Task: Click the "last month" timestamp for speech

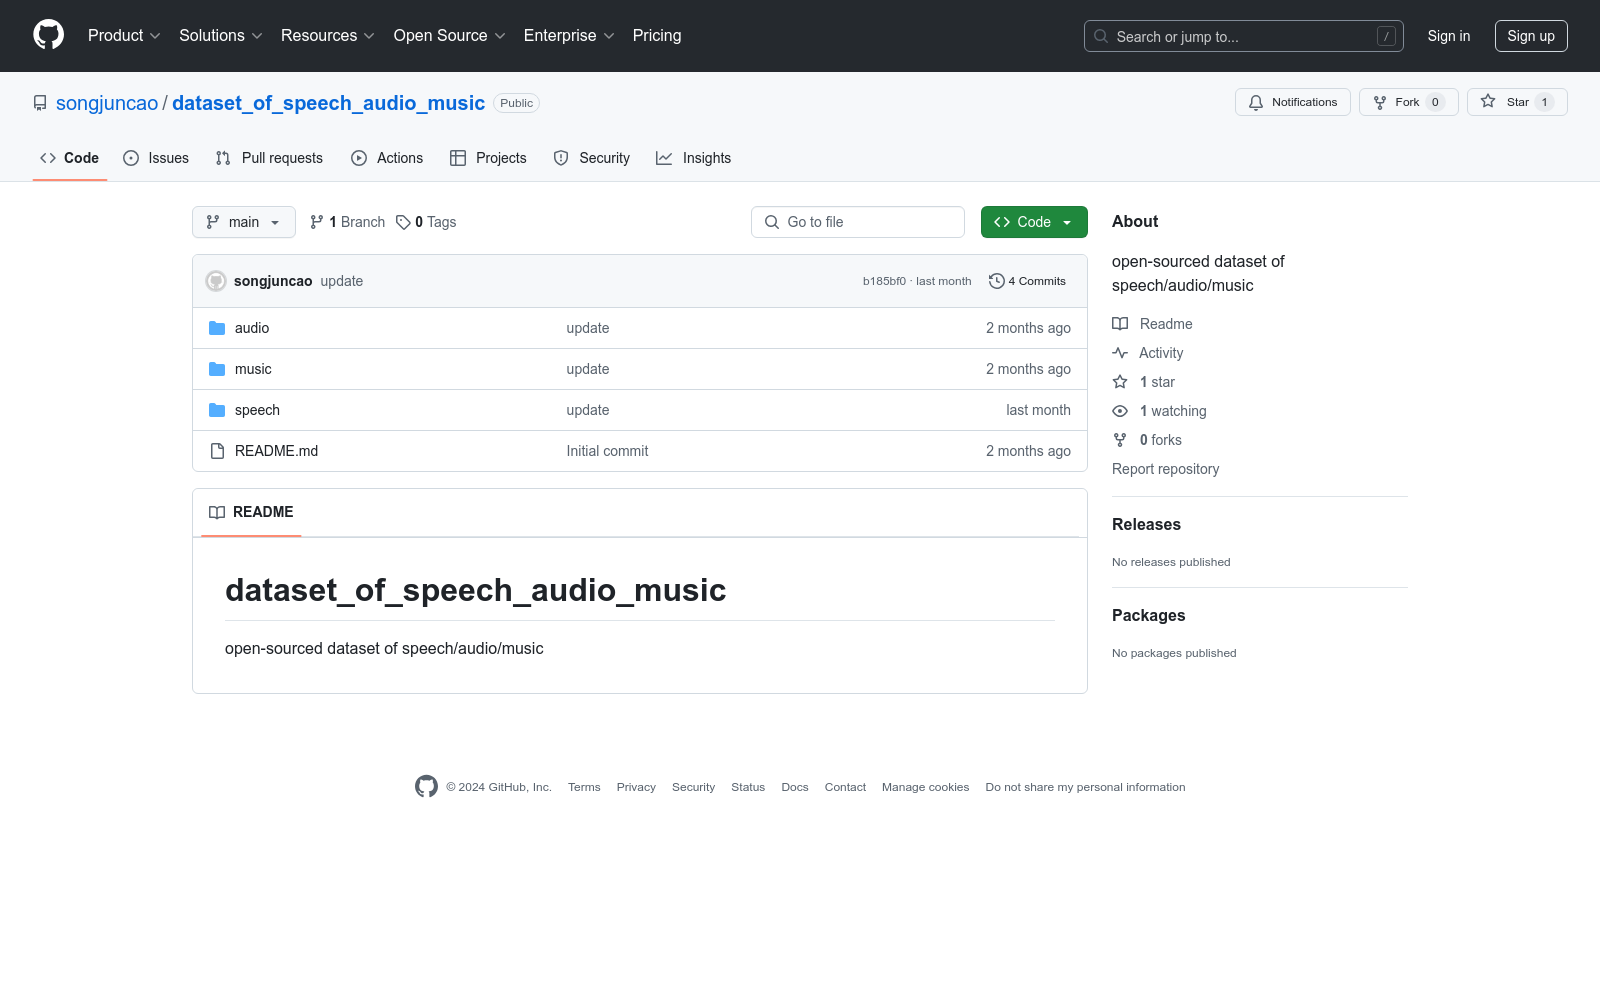Action: pos(1038,410)
